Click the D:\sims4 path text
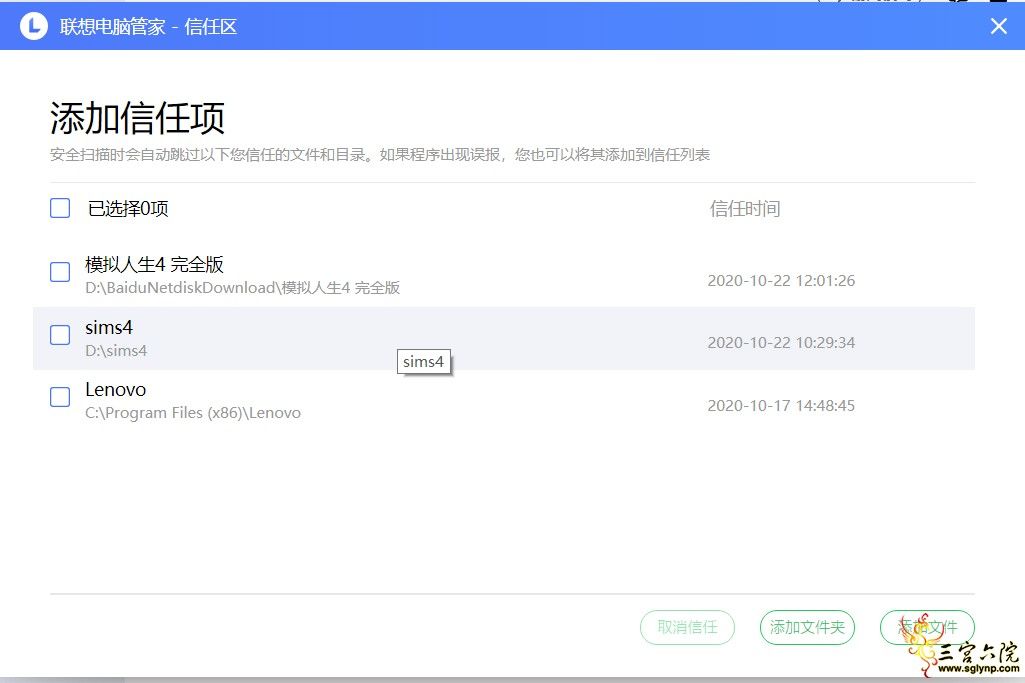Viewport: 1025px width, 683px height. 116,351
